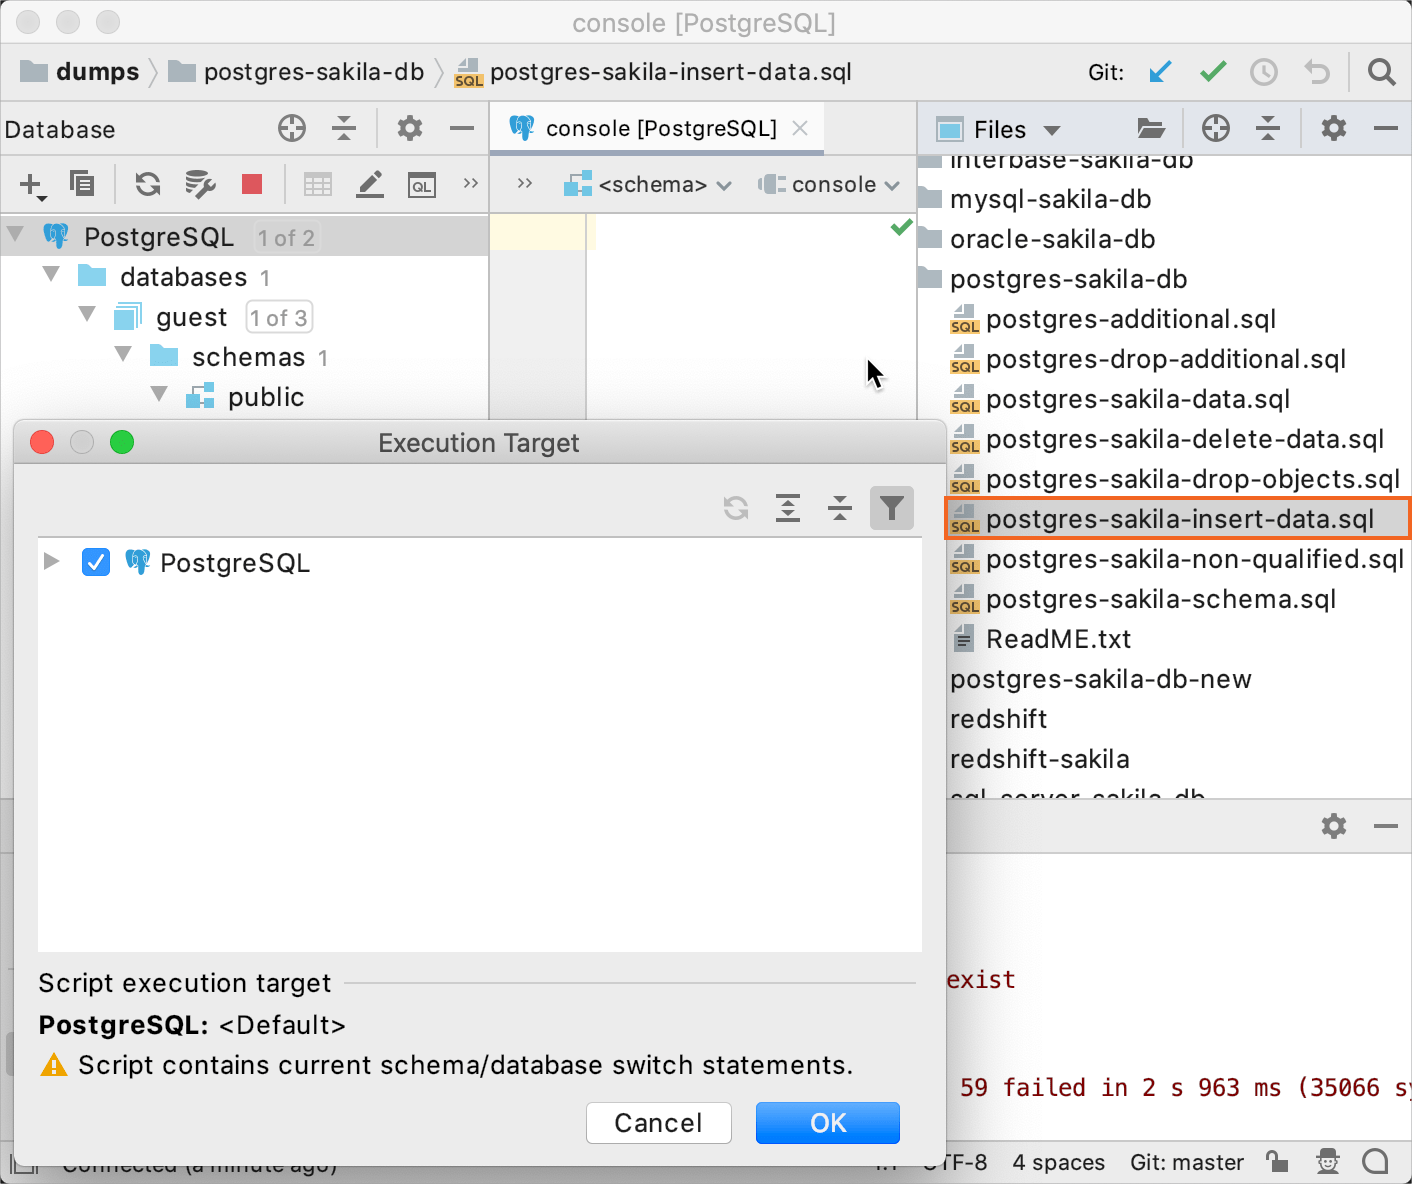The width and height of the screenshot is (1412, 1184).
Task: Click the Git commit checkmark icon
Action: (x=1213, y=72)
